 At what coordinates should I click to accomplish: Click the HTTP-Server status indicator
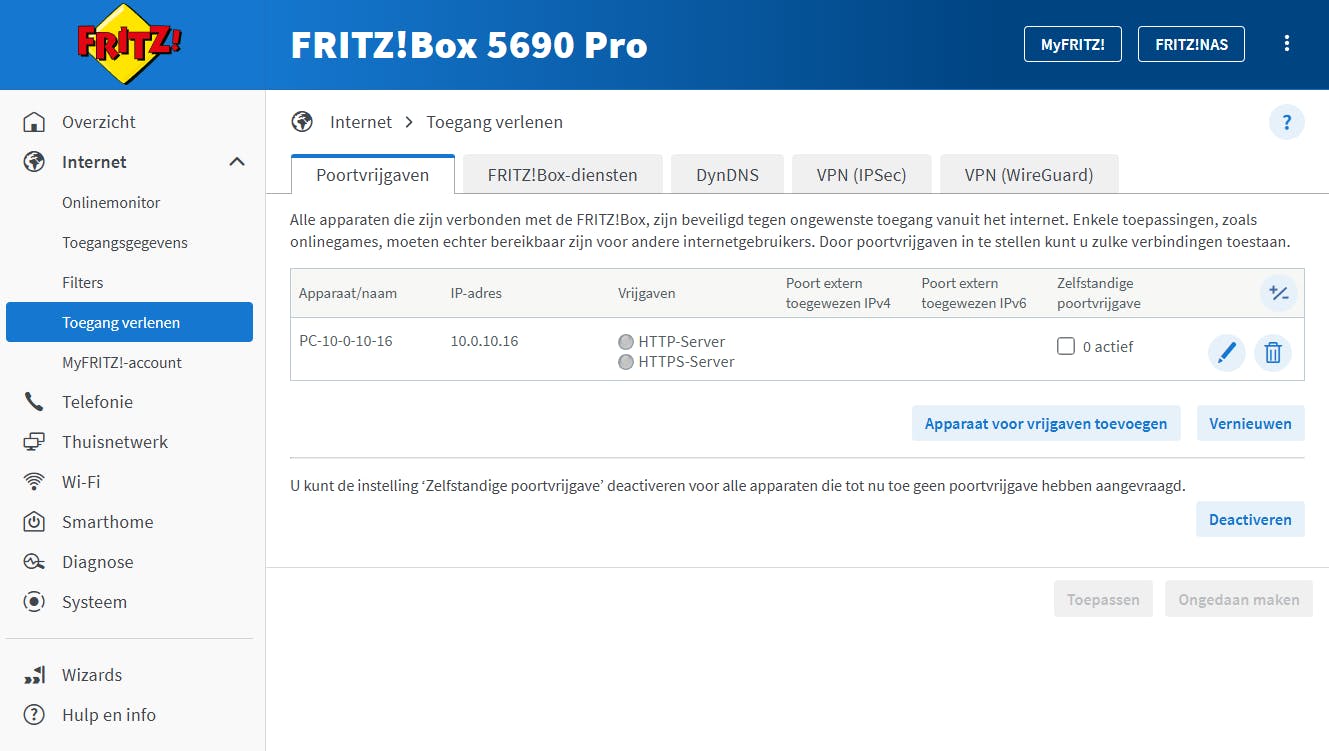tap(626, 341)
